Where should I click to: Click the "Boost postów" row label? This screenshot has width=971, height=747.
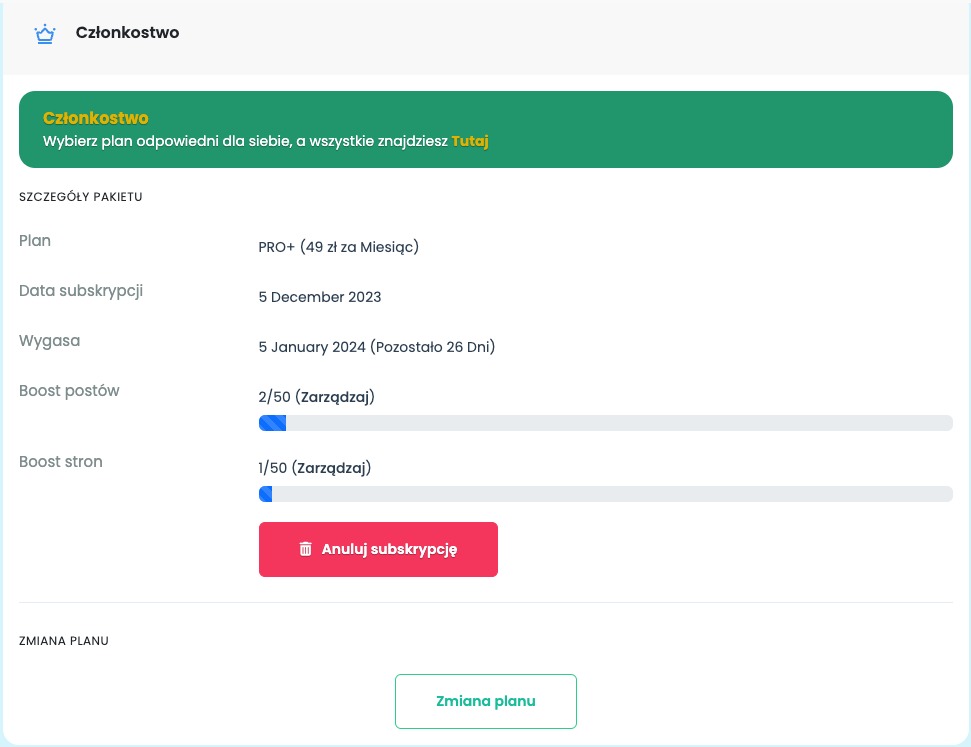(x=69, y=391)
